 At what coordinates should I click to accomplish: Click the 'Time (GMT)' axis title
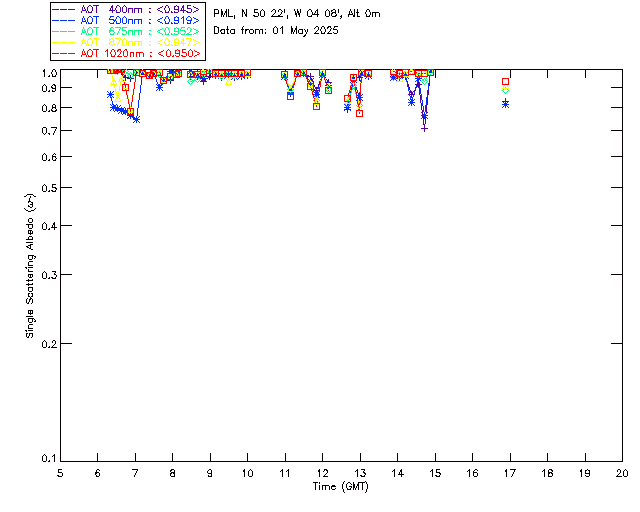pos(341,487)
